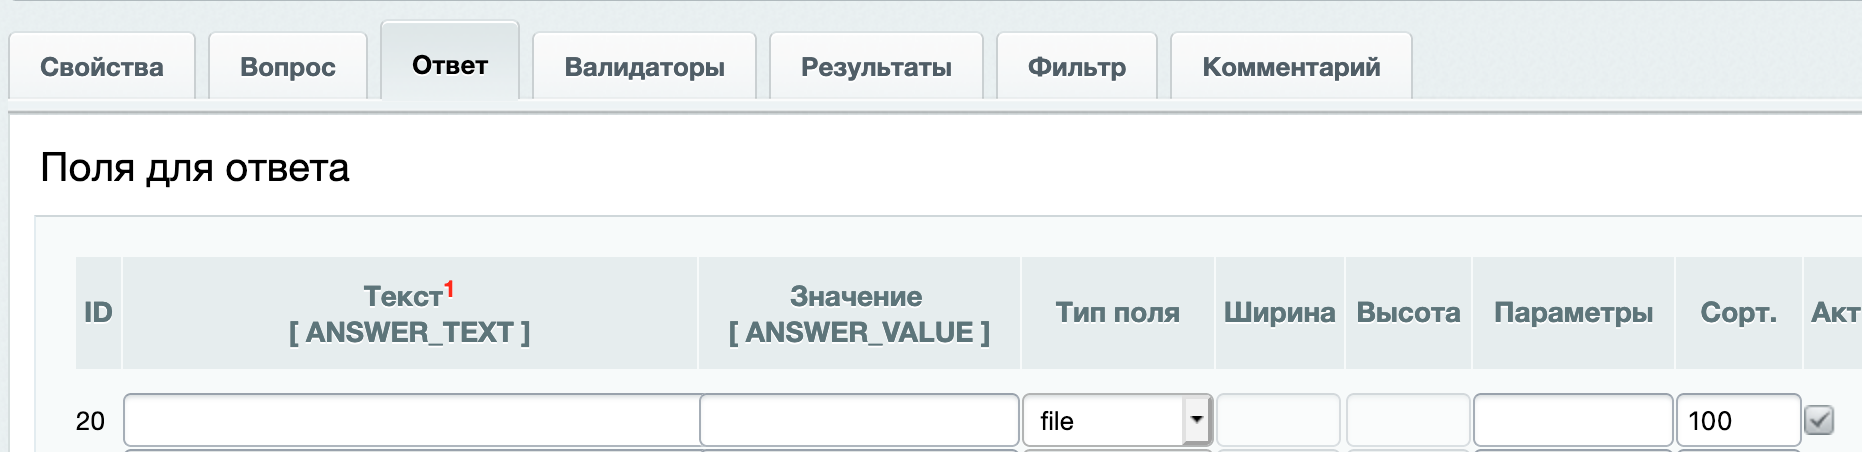Image resolution: width=1862 pixels, height=452 pixels.
Task: Go to the Валидаторы tab
Action: pyautogui.click(x=644, y=67)
